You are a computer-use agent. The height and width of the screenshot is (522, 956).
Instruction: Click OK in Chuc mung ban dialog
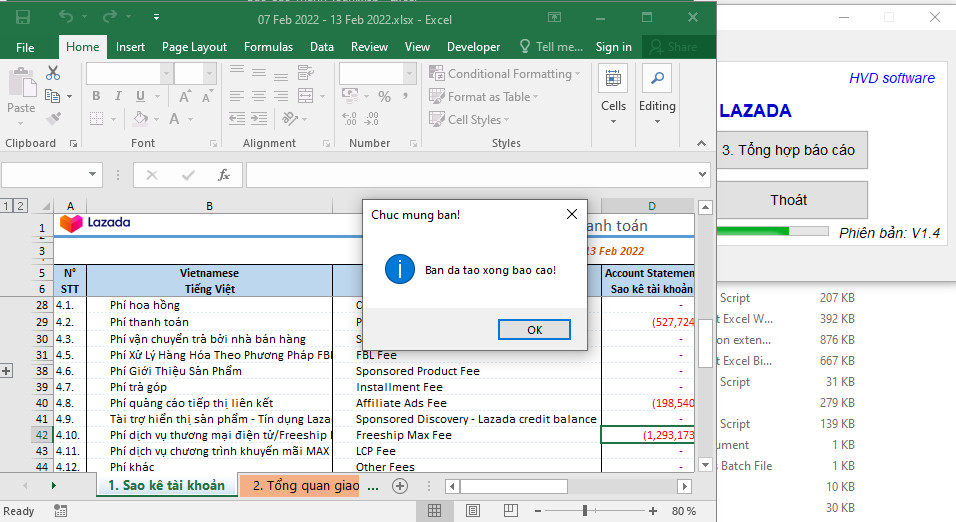tap(534, 330)
